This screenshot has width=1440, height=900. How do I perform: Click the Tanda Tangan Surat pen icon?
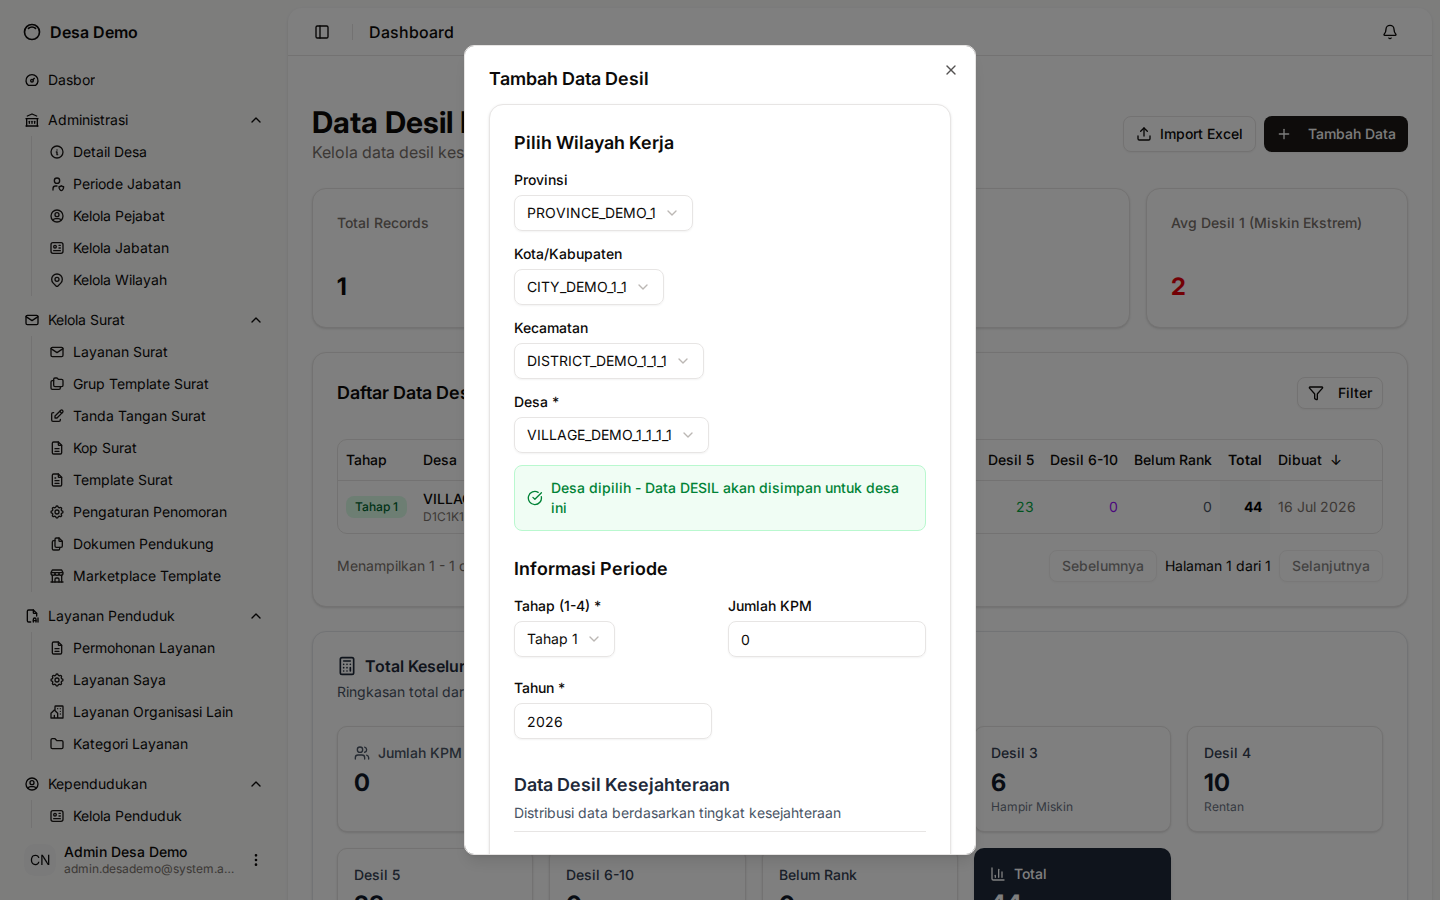pos(57,416)
